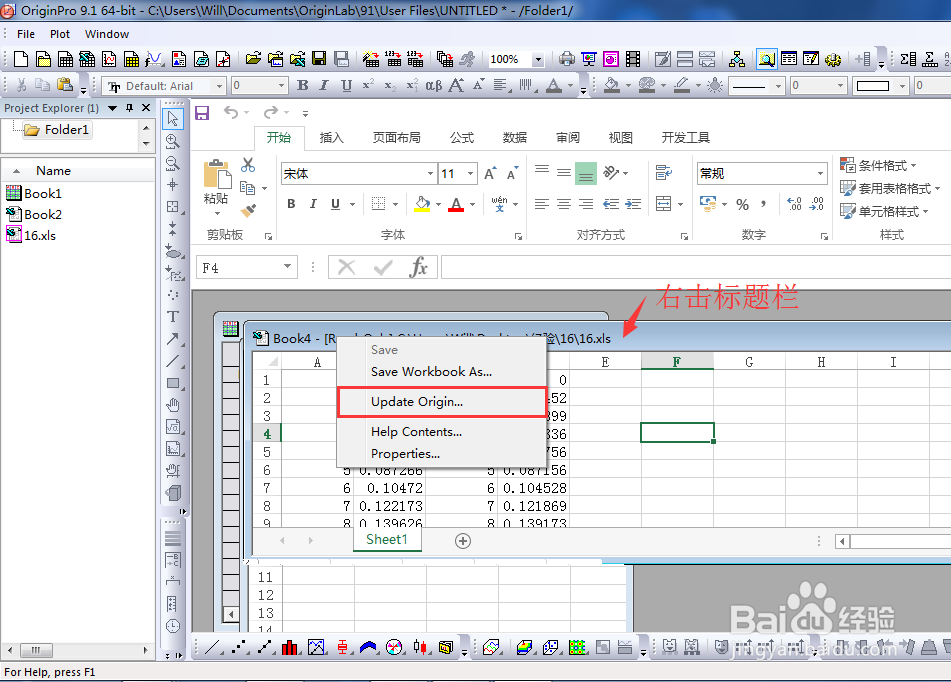
Task: Open the 宋体 font name dropdown
Action: 430,174
